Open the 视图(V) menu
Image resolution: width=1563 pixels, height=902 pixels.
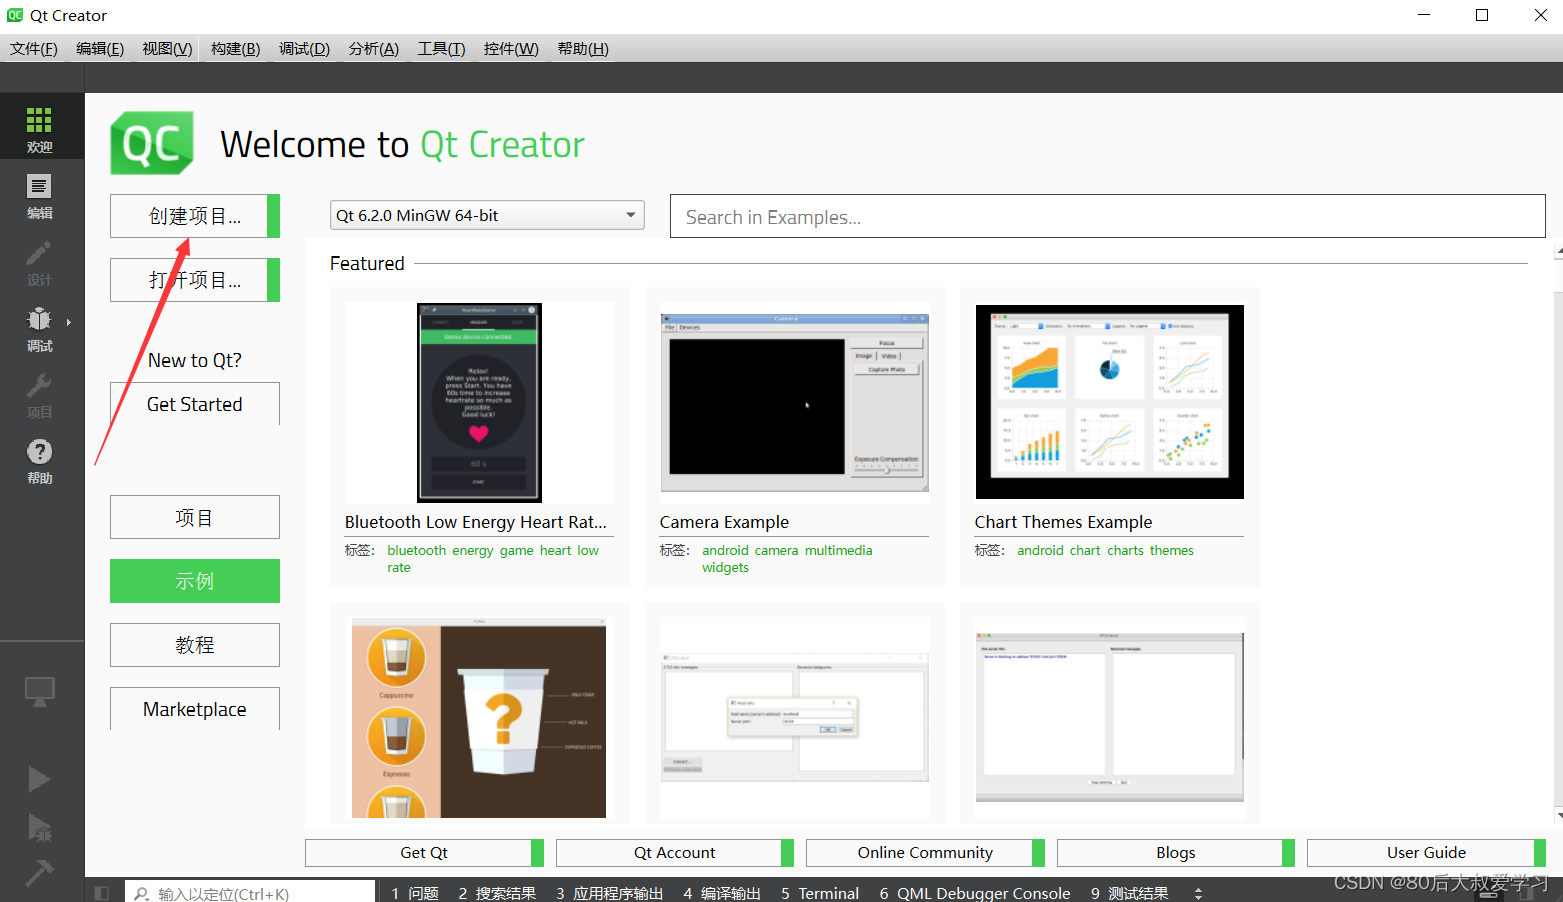pos(167,49)
